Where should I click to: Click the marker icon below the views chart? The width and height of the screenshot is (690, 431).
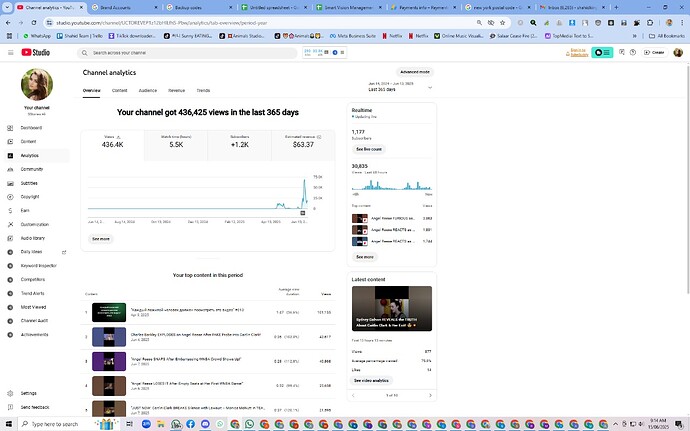303,213
